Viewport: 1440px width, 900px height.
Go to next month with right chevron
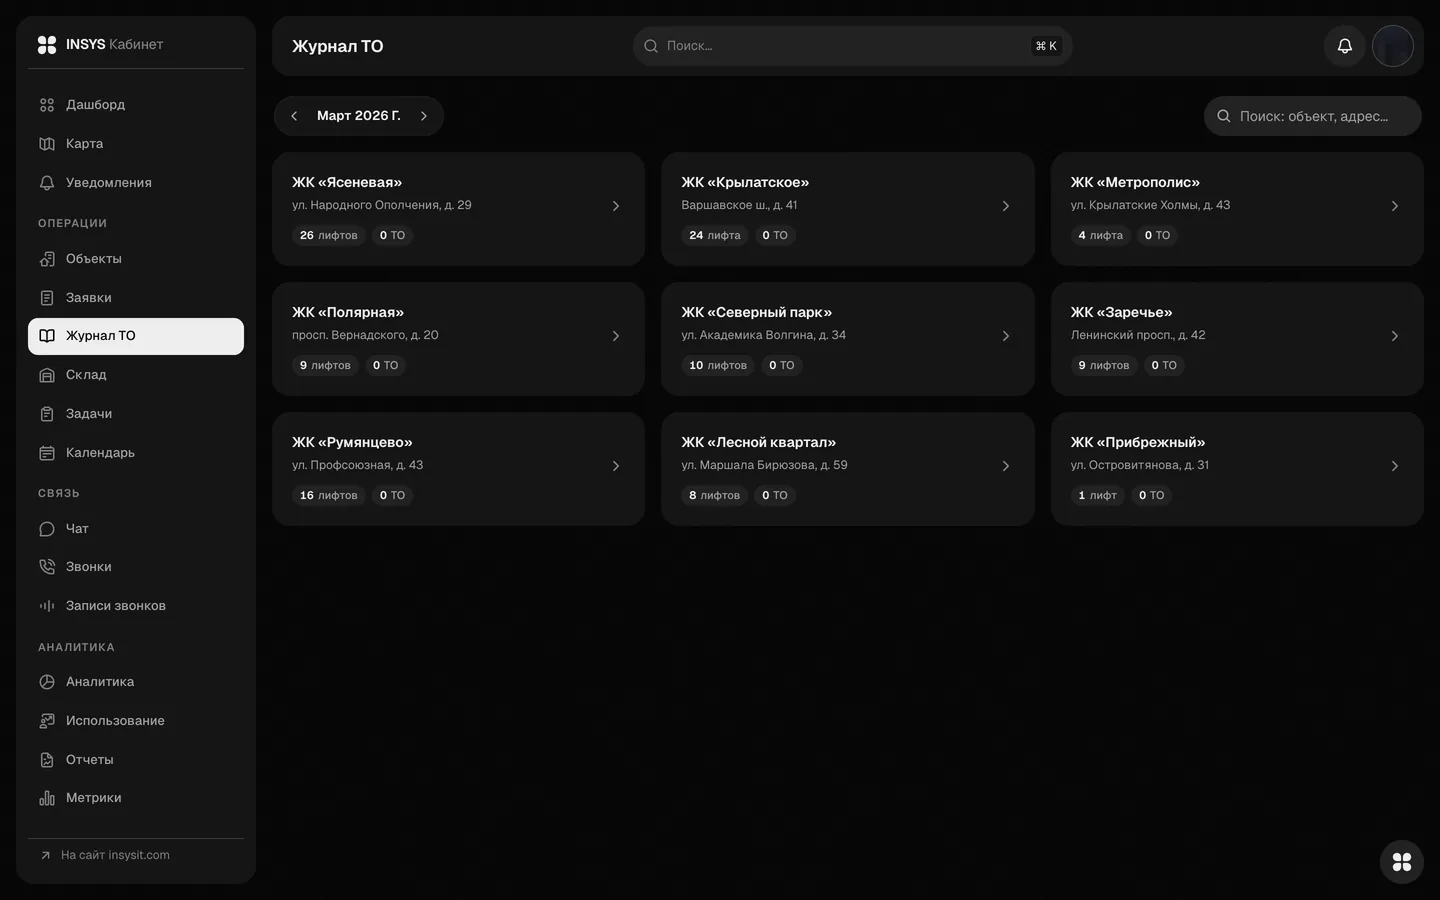coord(424,116)
